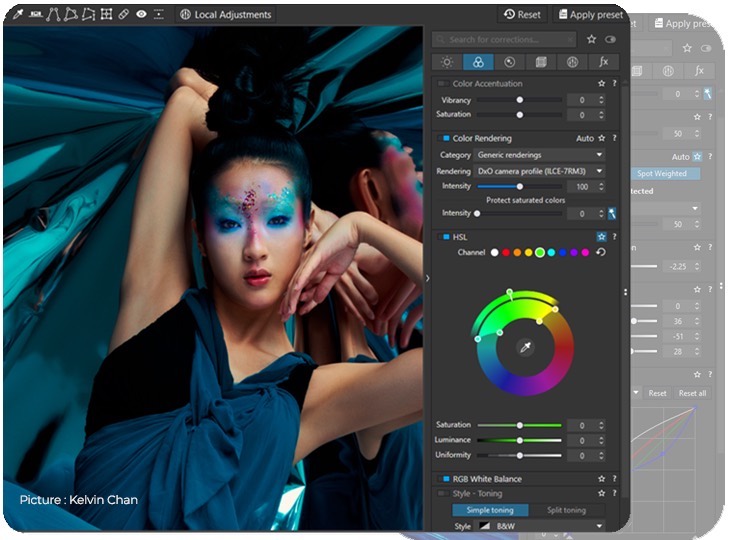This screenshot has width=733, height=540.
Task: Click the Color Rendering Intensity slider handle
Action: (x=519, y=186)
